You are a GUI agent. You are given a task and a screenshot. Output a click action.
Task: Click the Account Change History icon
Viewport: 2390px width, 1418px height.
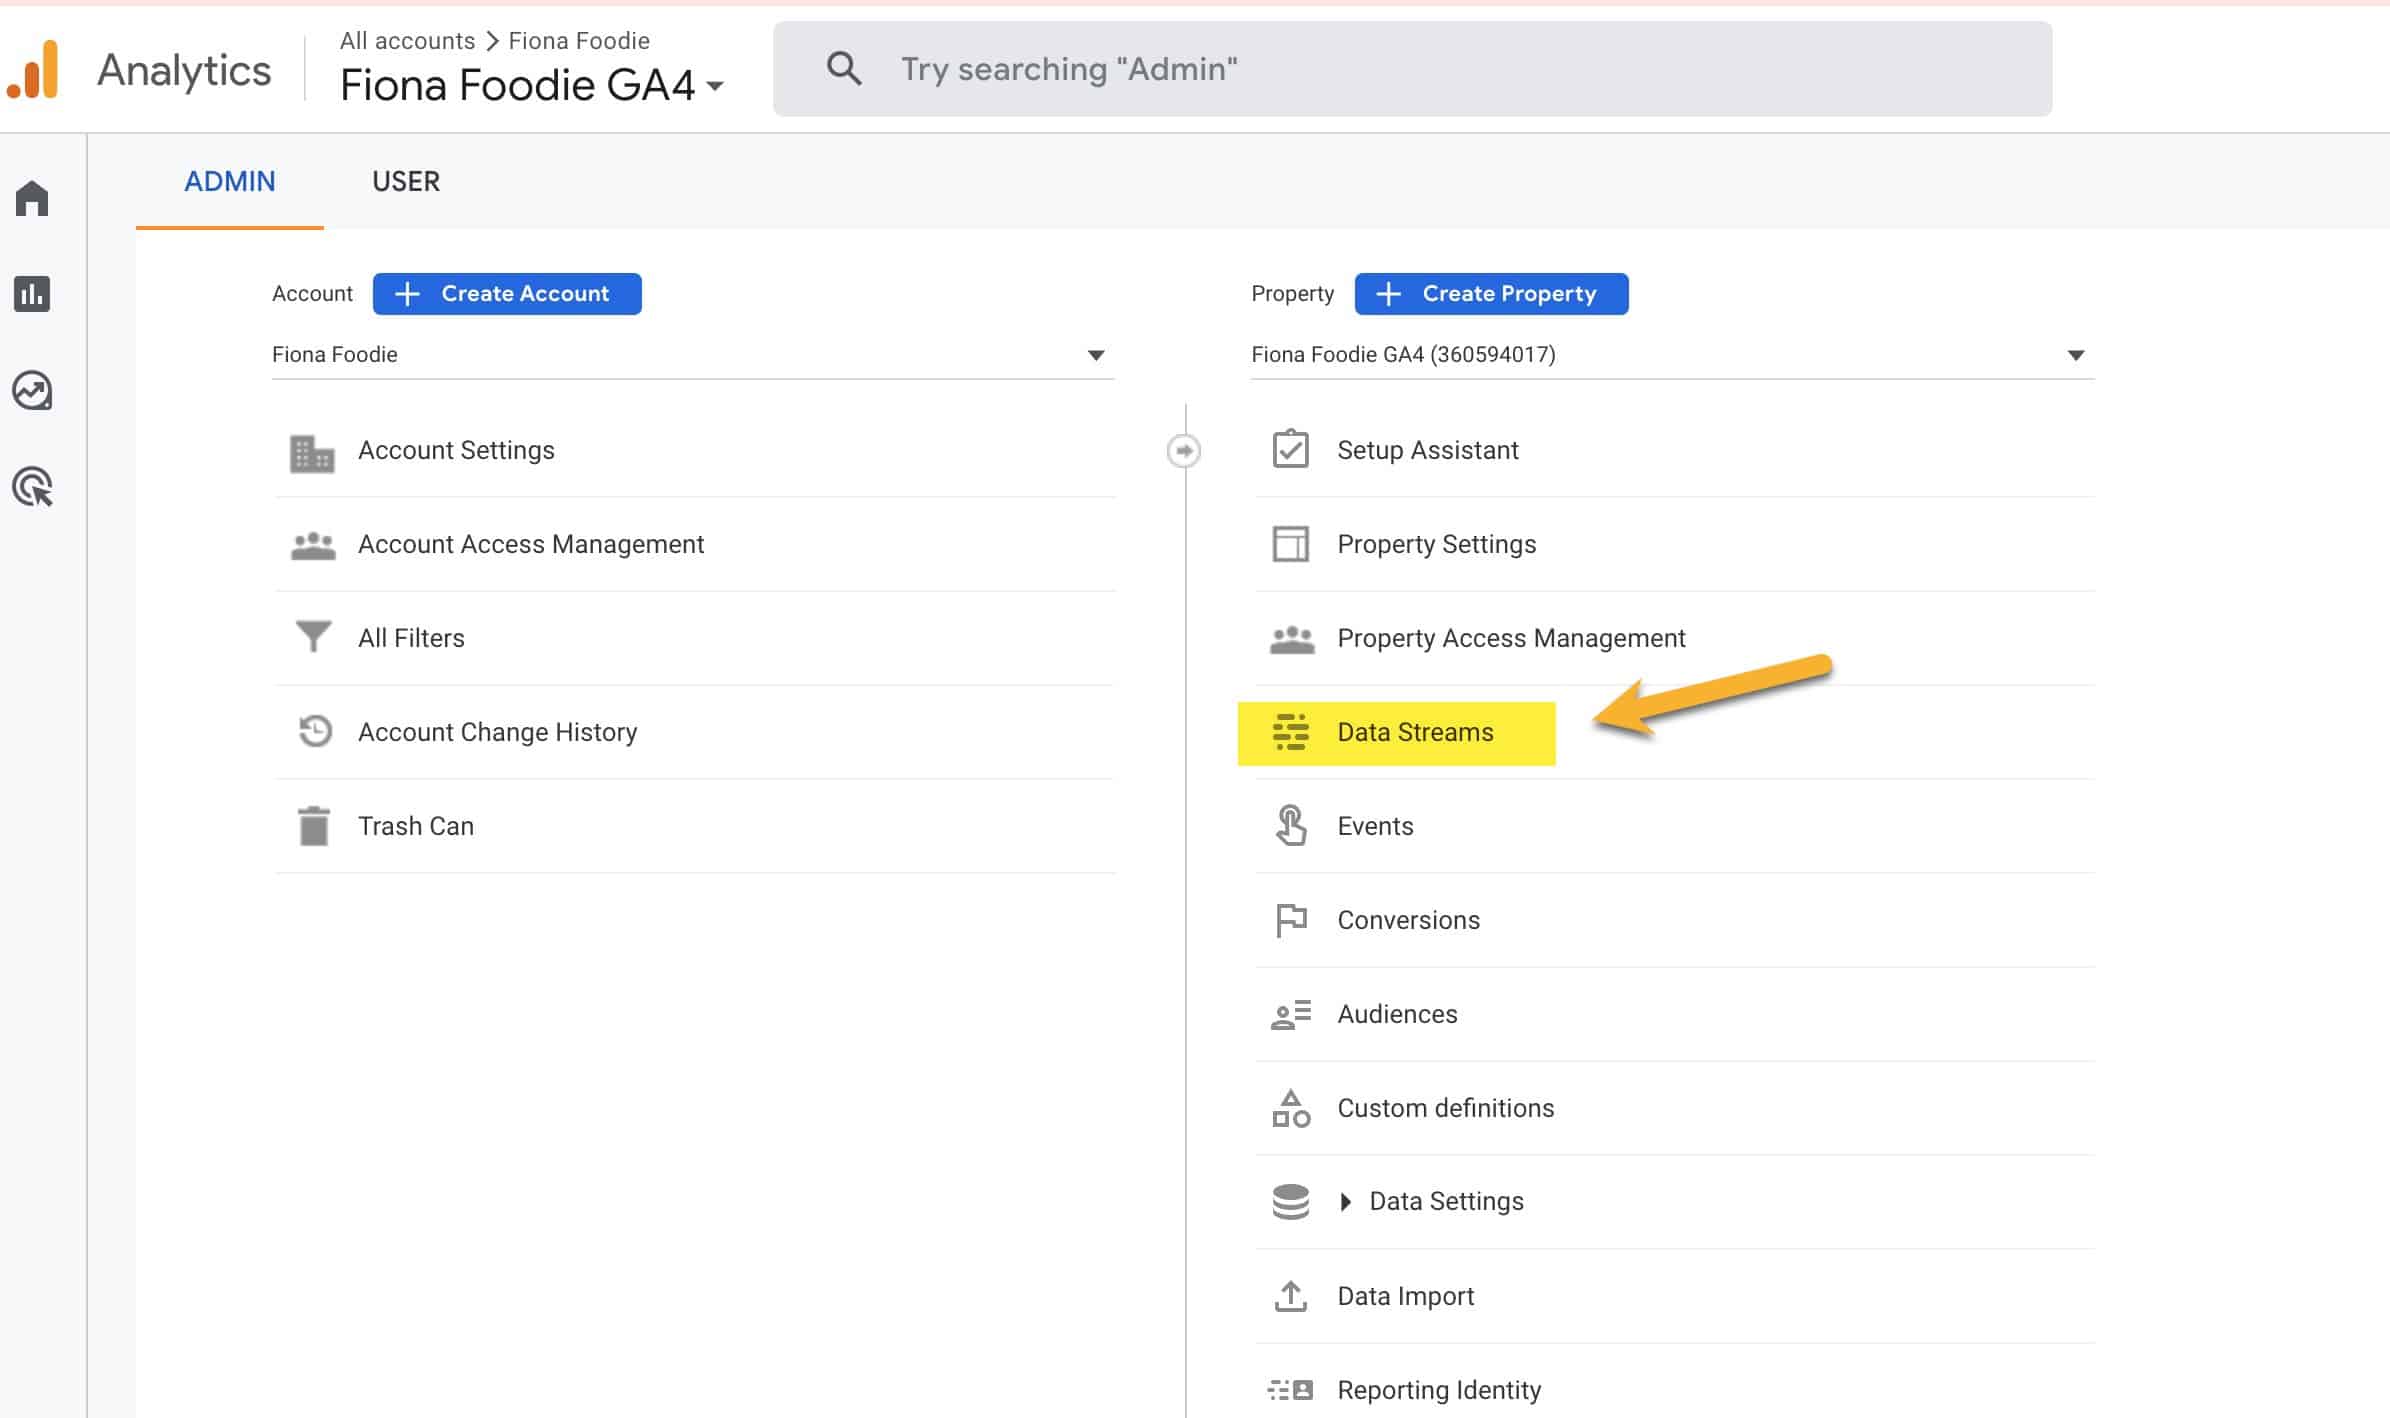(312, 733)
